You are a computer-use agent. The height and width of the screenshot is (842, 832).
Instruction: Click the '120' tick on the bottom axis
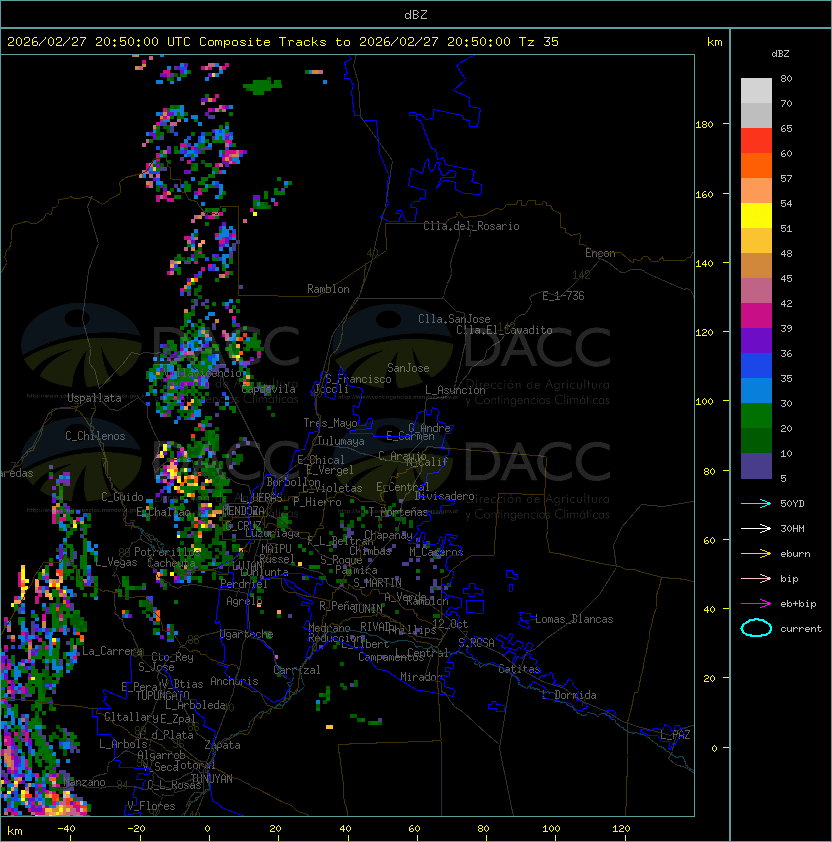click(x=621, y=829)
